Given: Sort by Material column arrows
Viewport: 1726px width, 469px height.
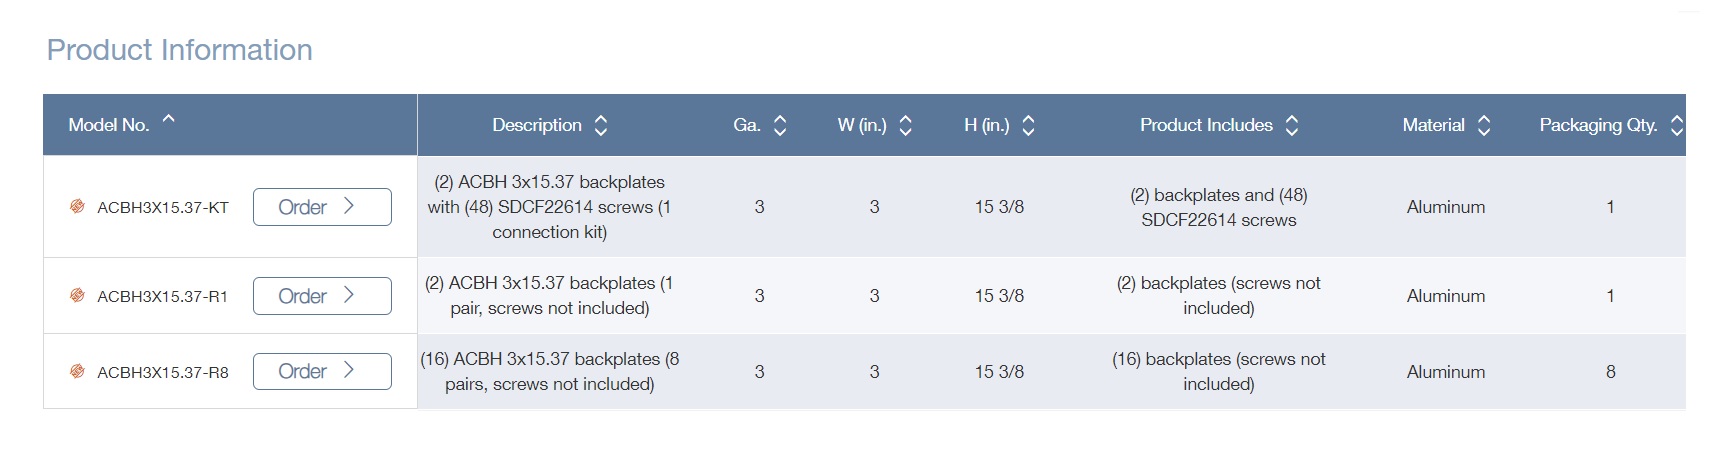Looking at the screenshot, I should tap(1484, 126).
